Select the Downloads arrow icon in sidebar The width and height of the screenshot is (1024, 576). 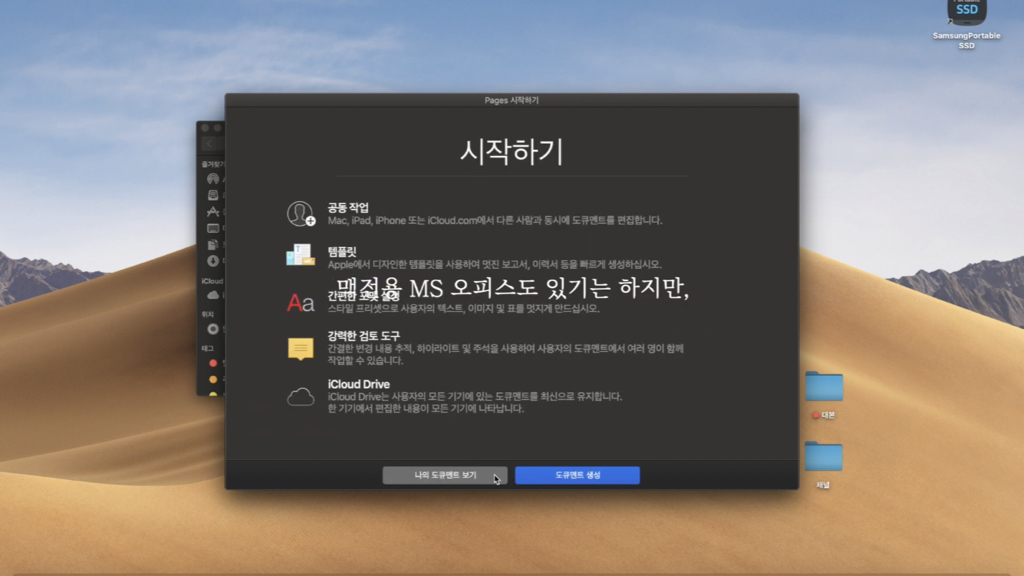pyautogui.click(x=213, y=261)
